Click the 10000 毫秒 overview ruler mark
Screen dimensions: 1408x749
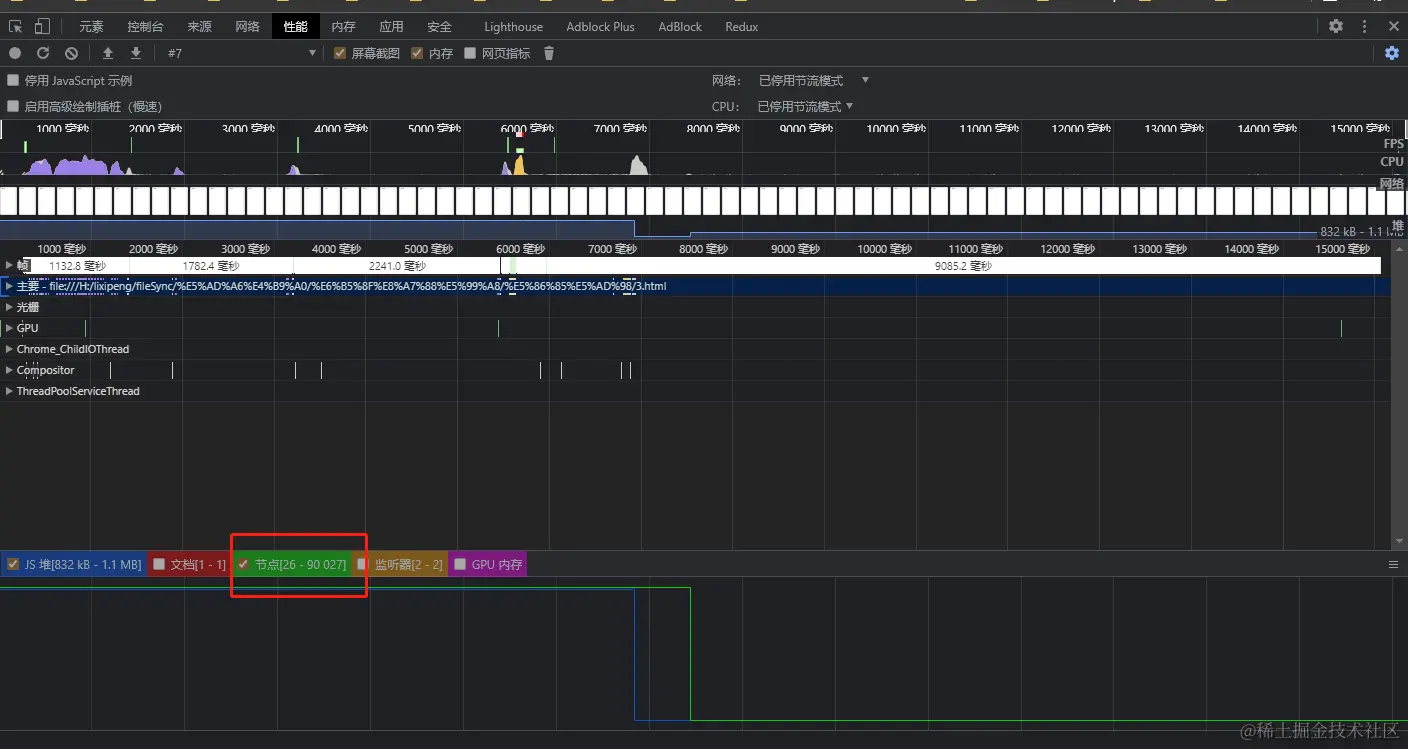point(896,129)
